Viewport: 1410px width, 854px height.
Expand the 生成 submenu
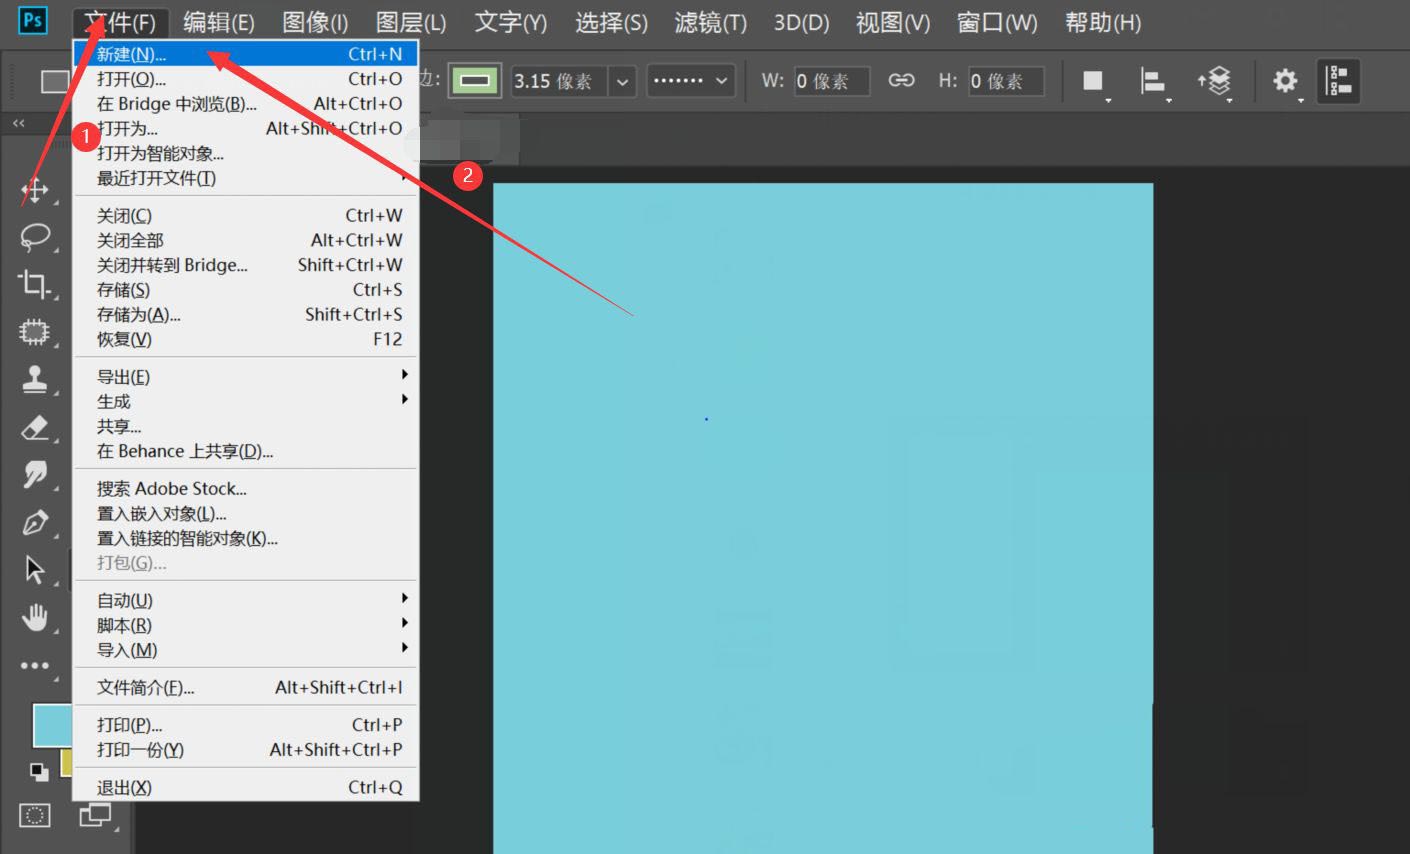click(245, 402)
